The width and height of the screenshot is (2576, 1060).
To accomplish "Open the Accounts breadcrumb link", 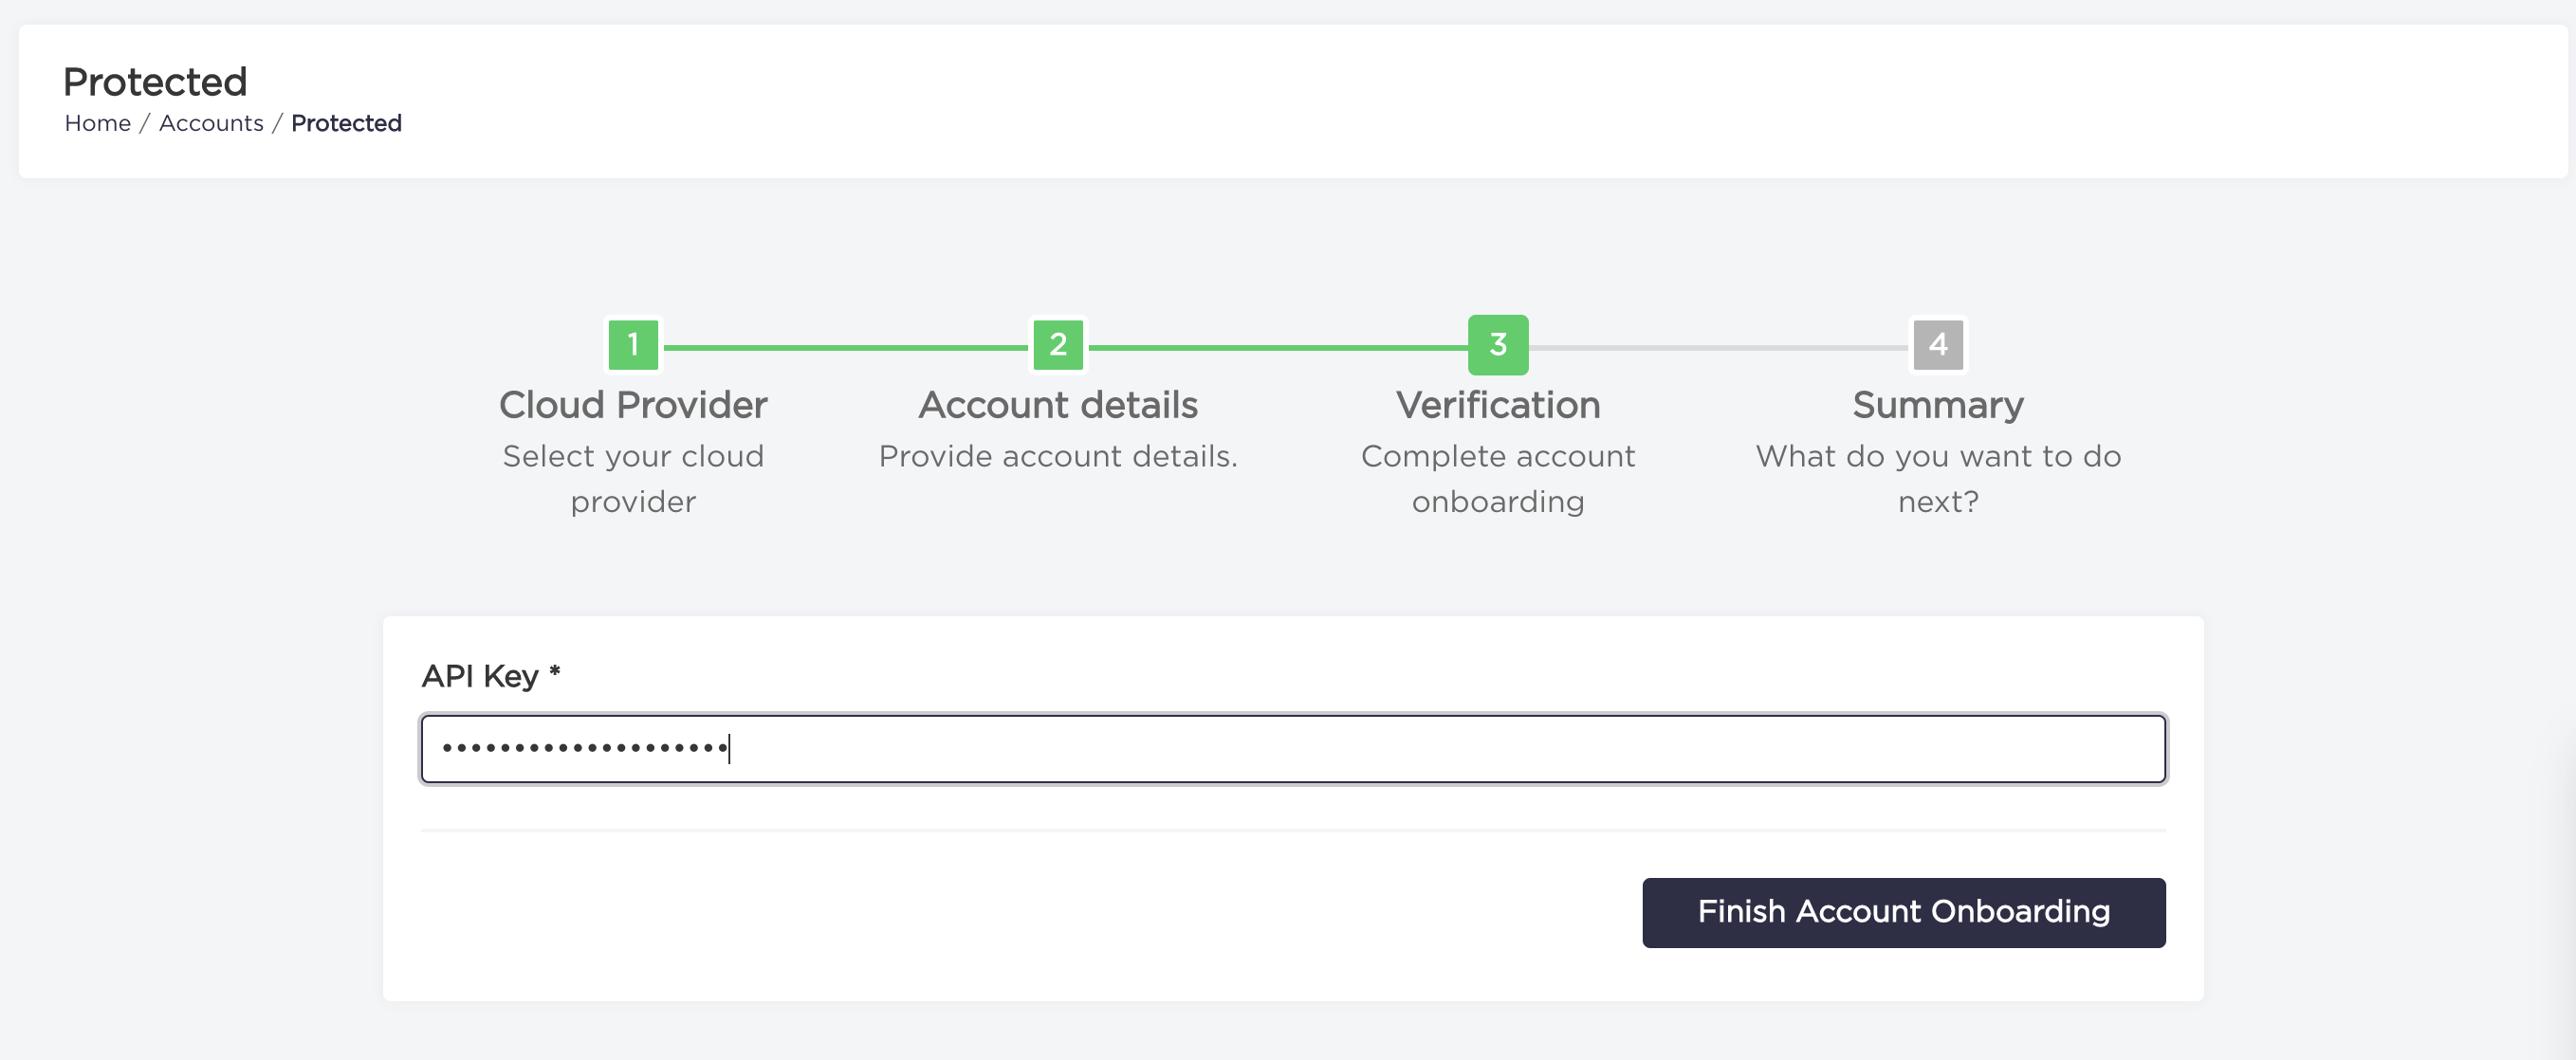I will point(212,122).
